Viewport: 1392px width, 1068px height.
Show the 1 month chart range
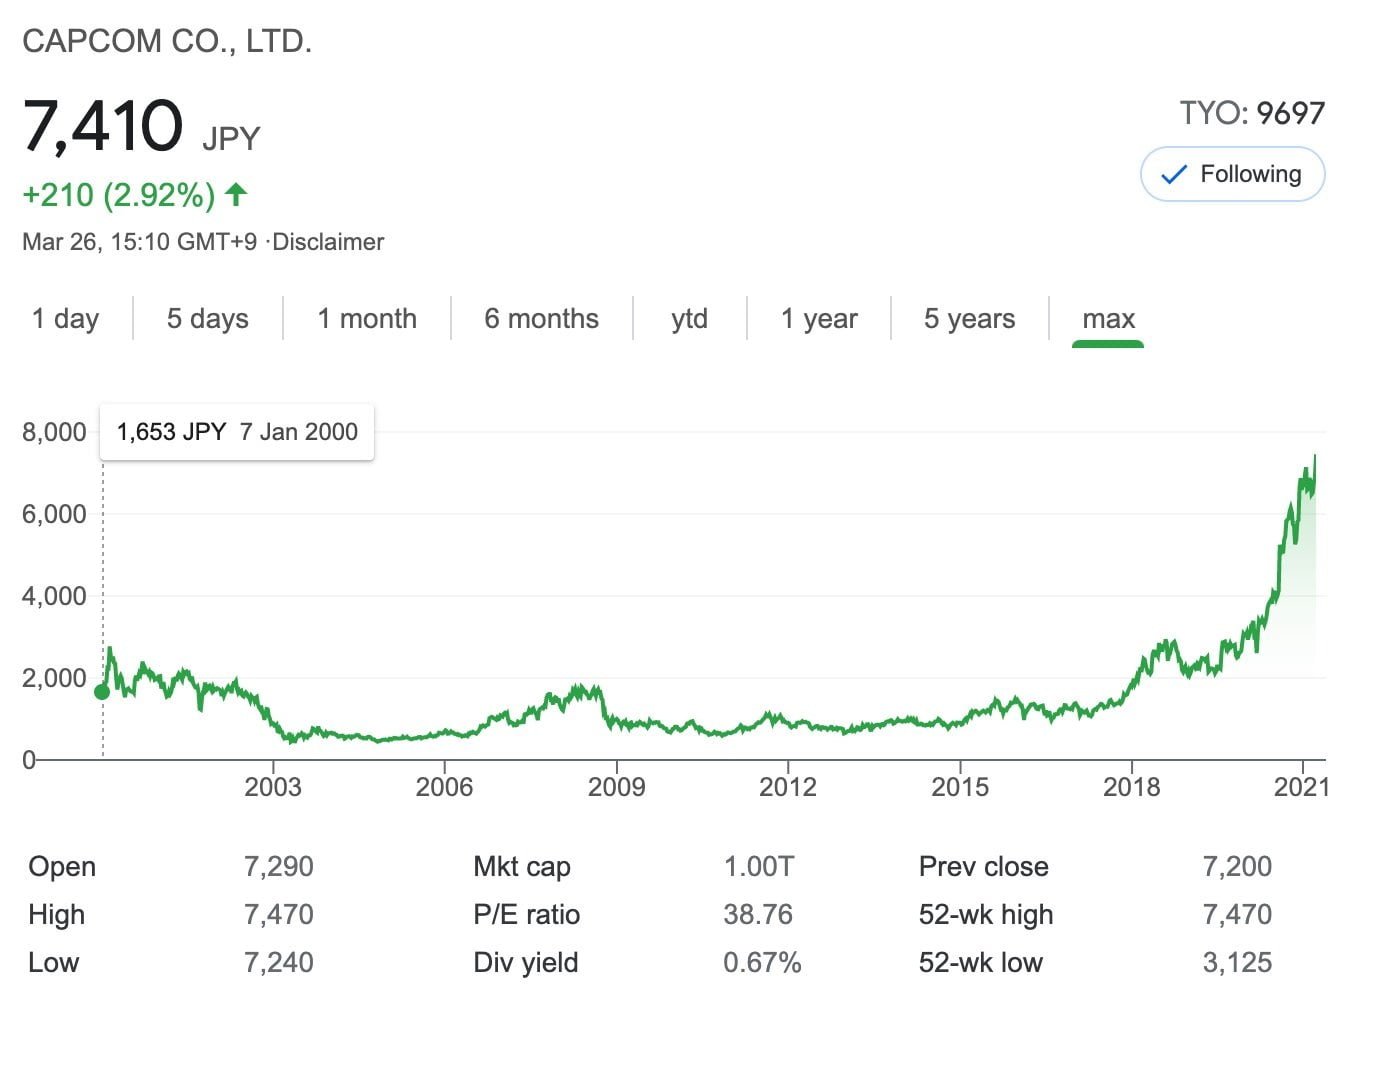click(x=367, y=319)
